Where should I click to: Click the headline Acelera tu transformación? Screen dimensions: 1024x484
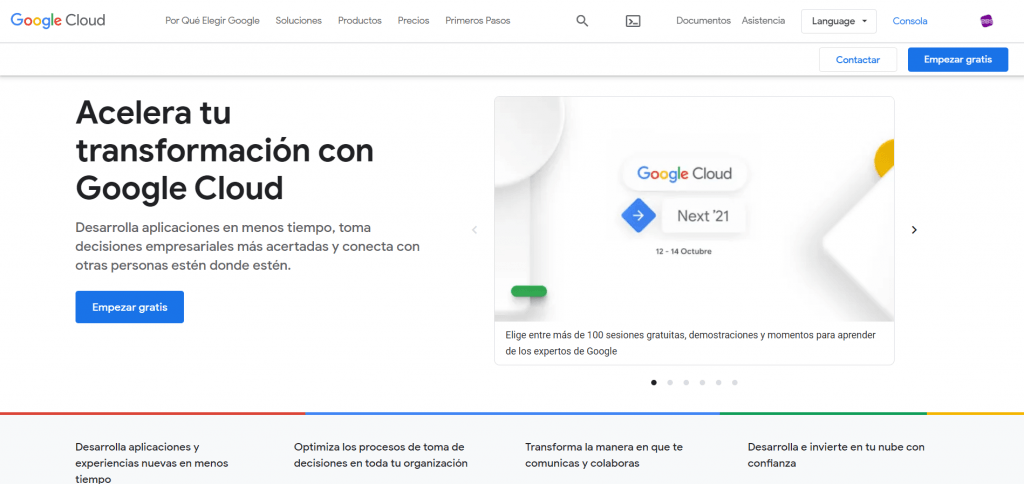click(225, 151)
